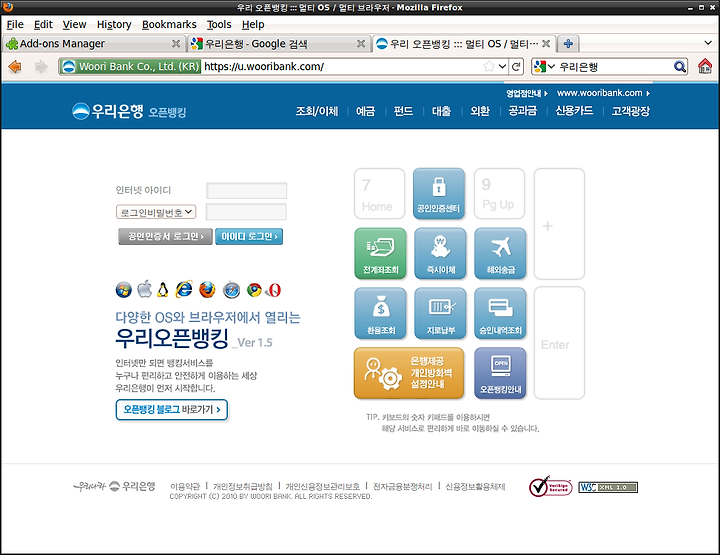The height and width of the screenshot is (555, 720).
Task: Open the File menu
Action: tap(15, 24)
